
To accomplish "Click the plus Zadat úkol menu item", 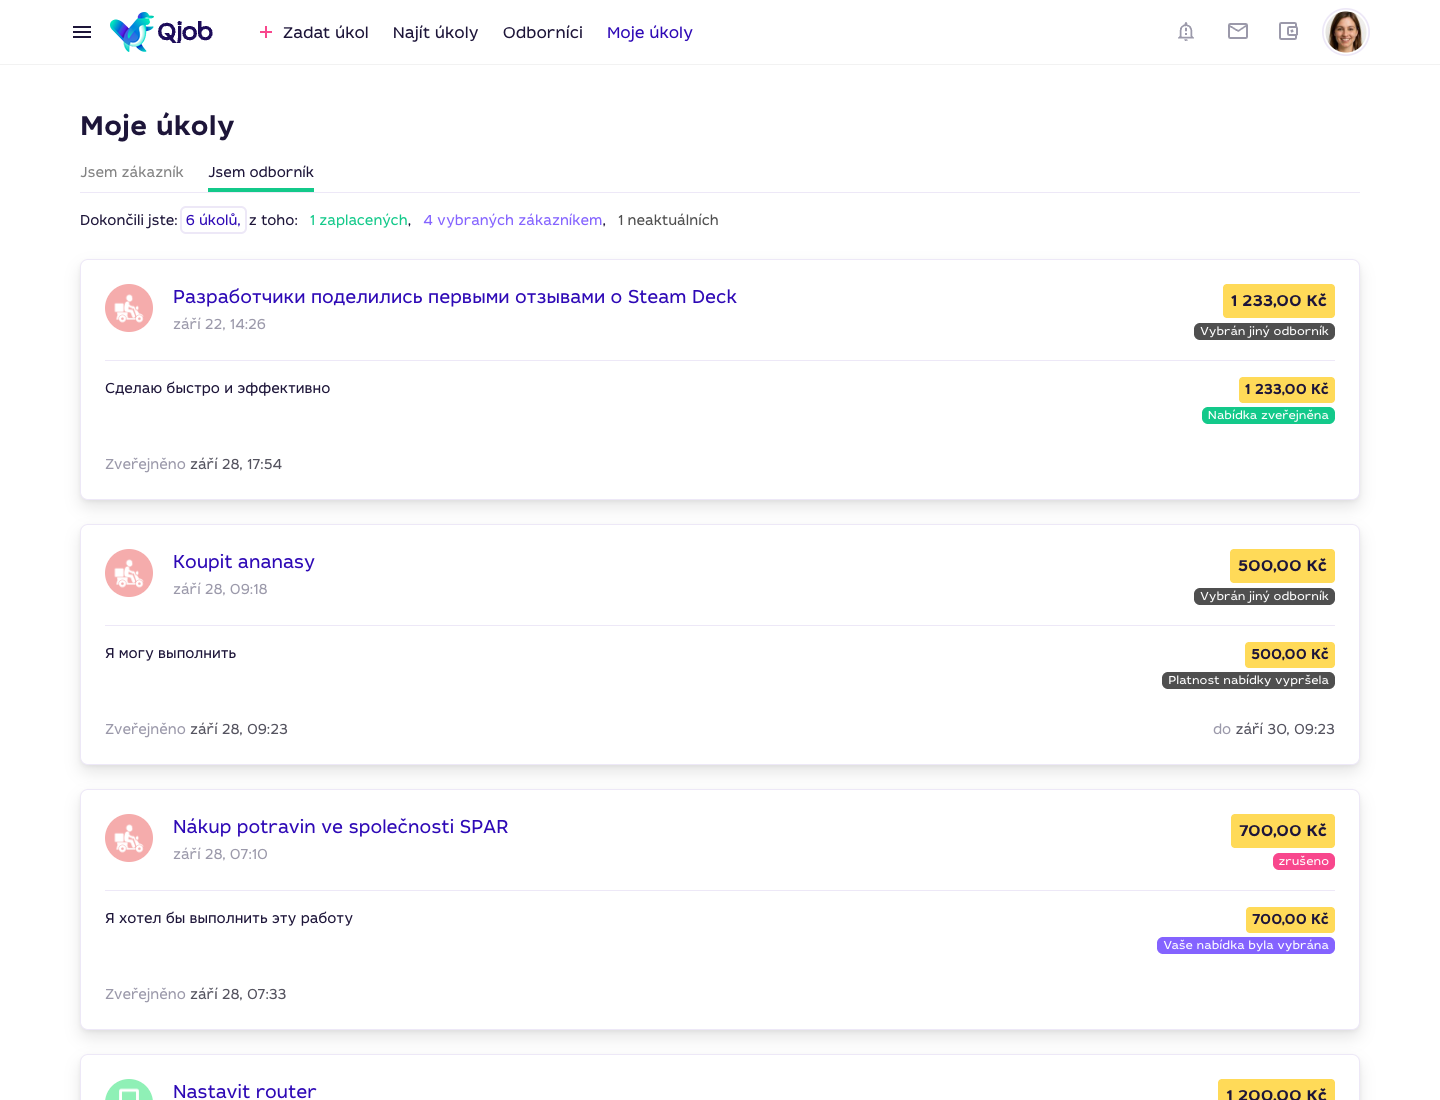I will point(314,32).
